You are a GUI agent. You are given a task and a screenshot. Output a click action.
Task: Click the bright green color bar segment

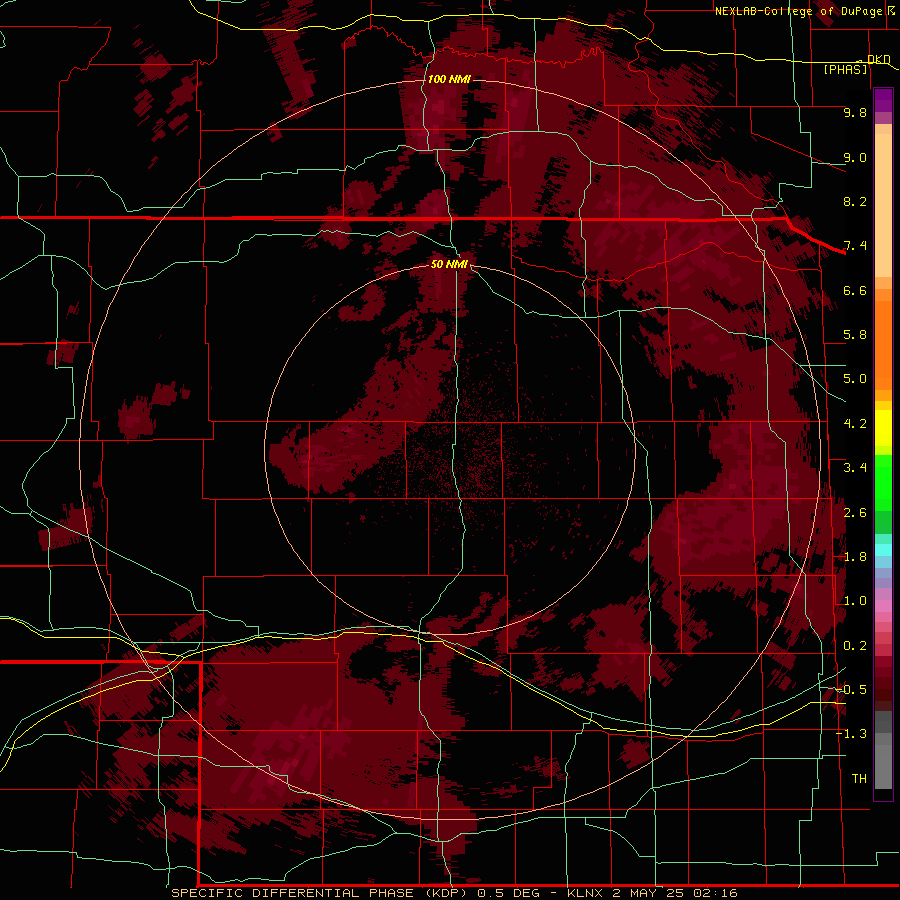(x=883, y=482)
